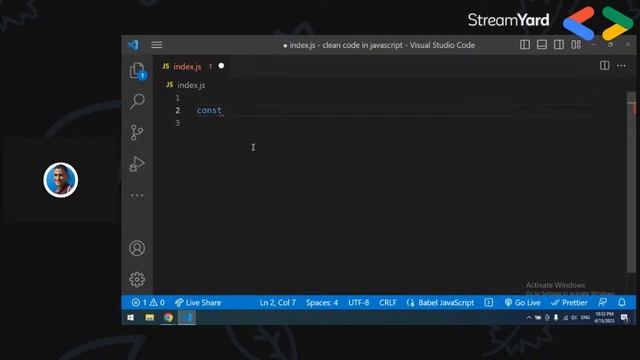Select the index.js editor tab
Viewport: 640px width, 360px height.
click(x=192, y=66)
